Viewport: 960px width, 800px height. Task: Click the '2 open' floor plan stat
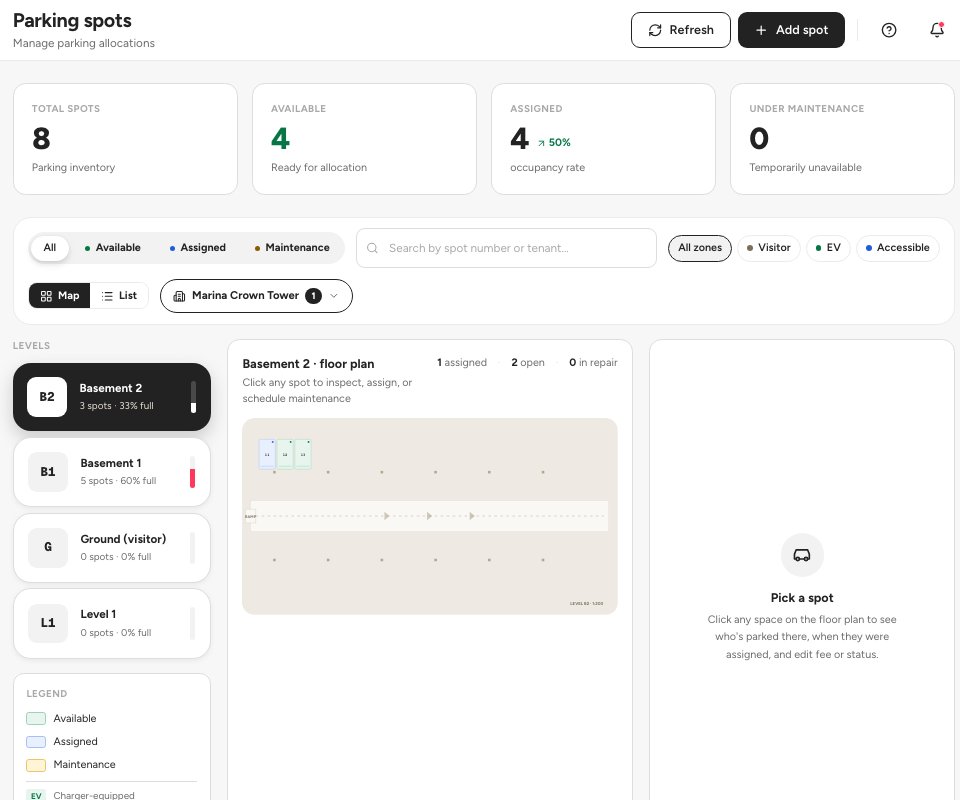[528, 362]
